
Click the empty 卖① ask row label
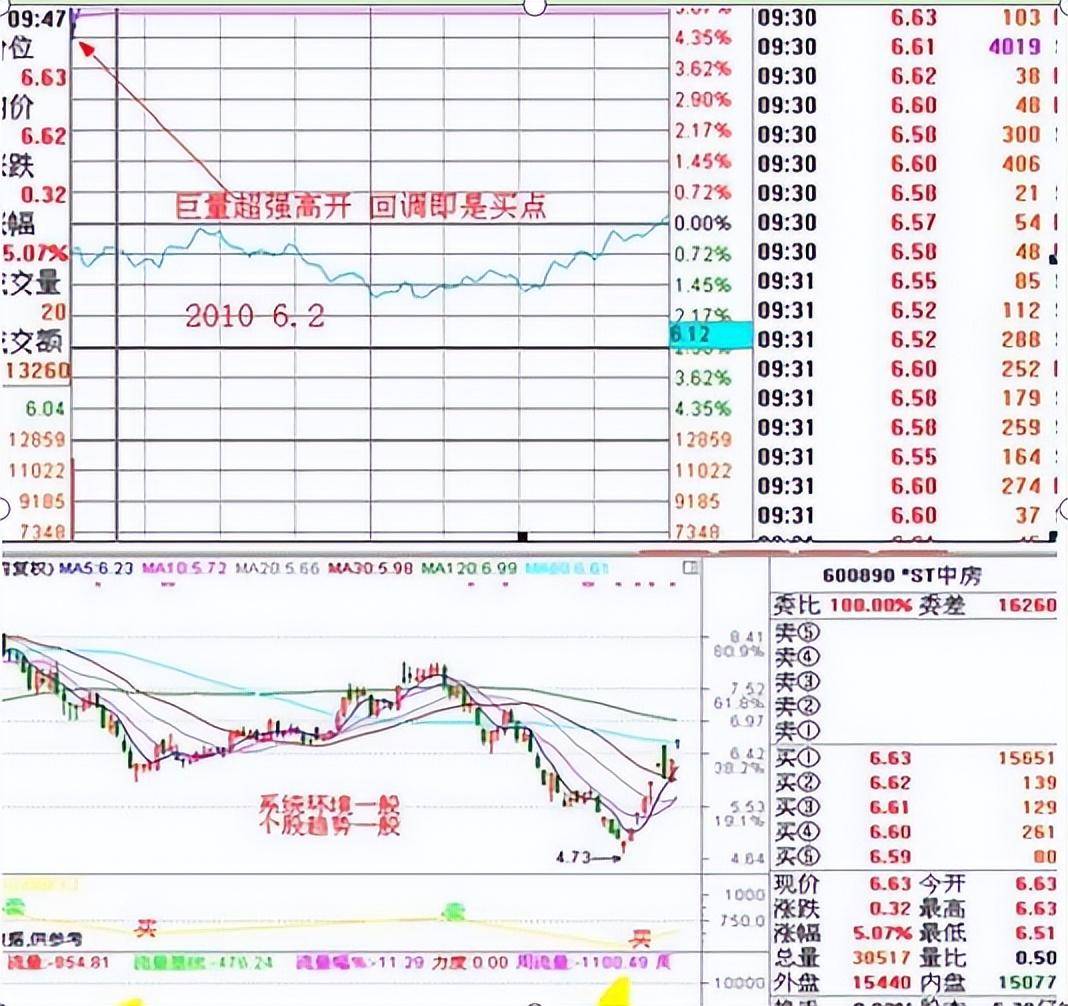(797, 732)
